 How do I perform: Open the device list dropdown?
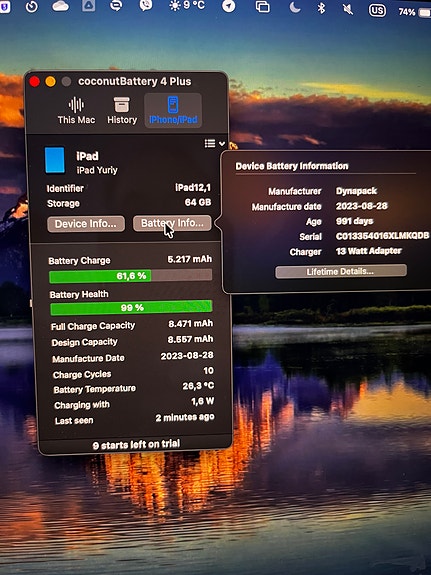215,143
